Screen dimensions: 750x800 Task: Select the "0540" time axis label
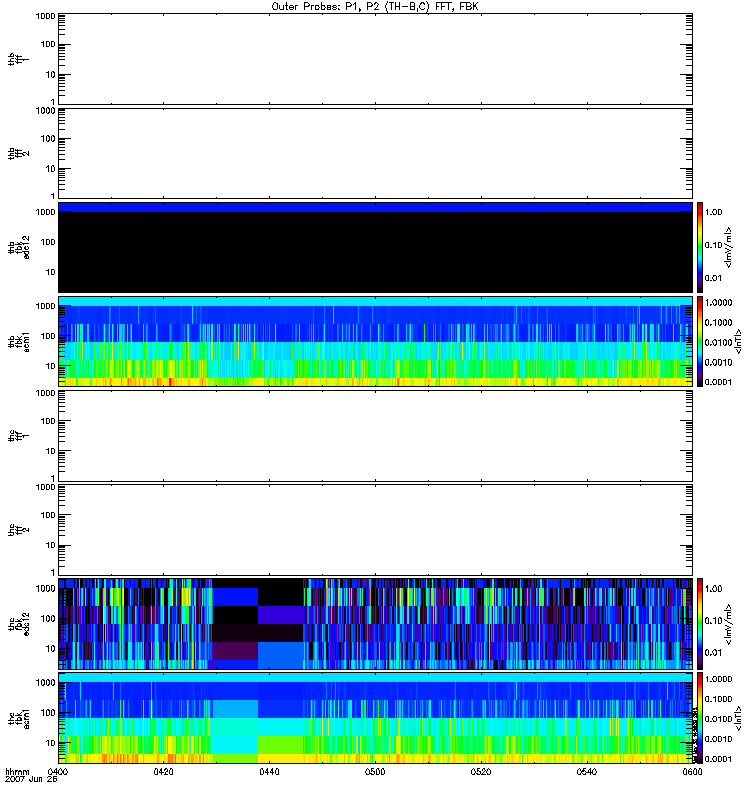pyautogui.click(x=587, y=772)
